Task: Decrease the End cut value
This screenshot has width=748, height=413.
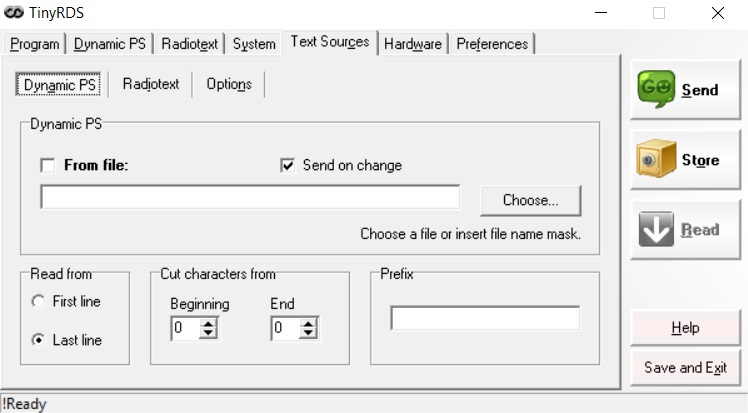Action: pyautogui.click(x=309, y=333)
